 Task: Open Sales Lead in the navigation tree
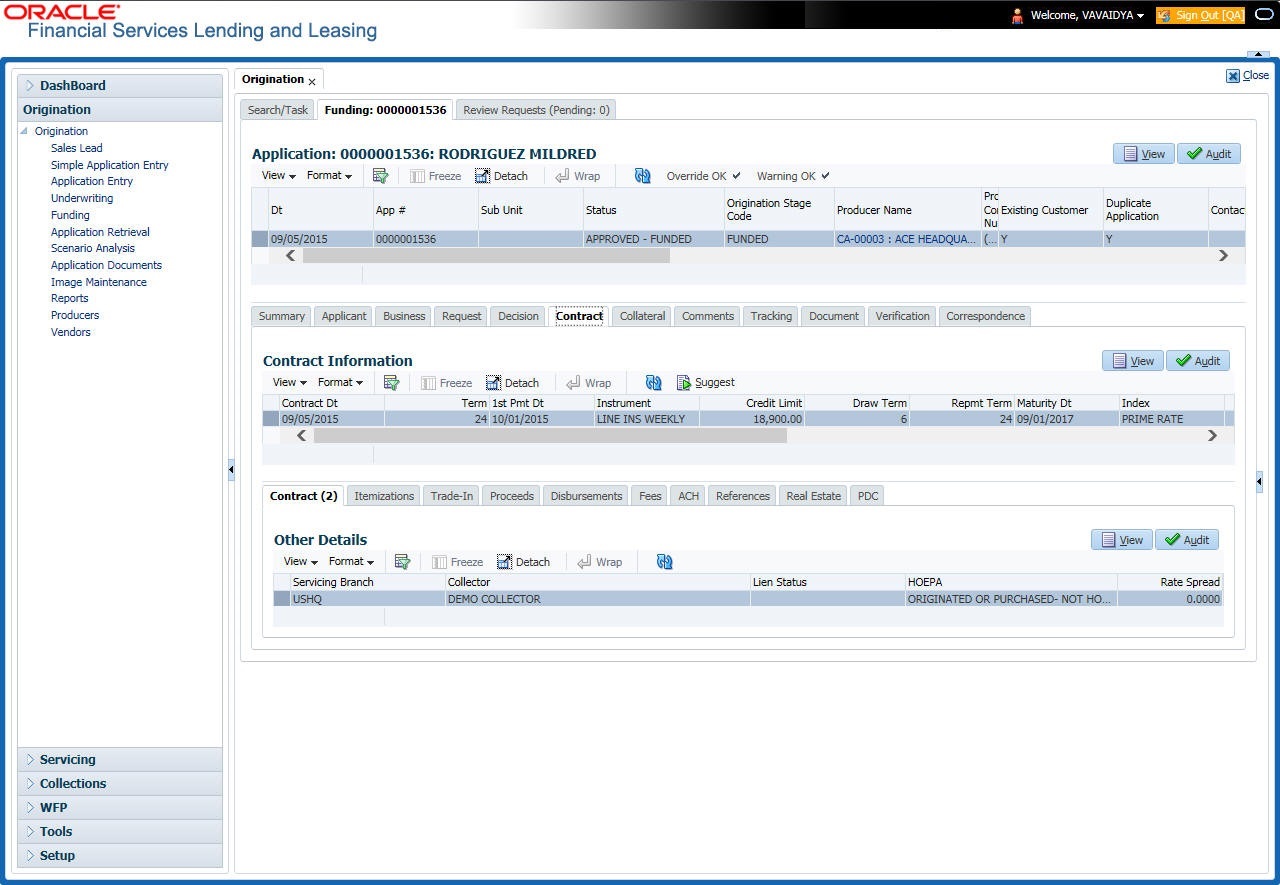77,148
